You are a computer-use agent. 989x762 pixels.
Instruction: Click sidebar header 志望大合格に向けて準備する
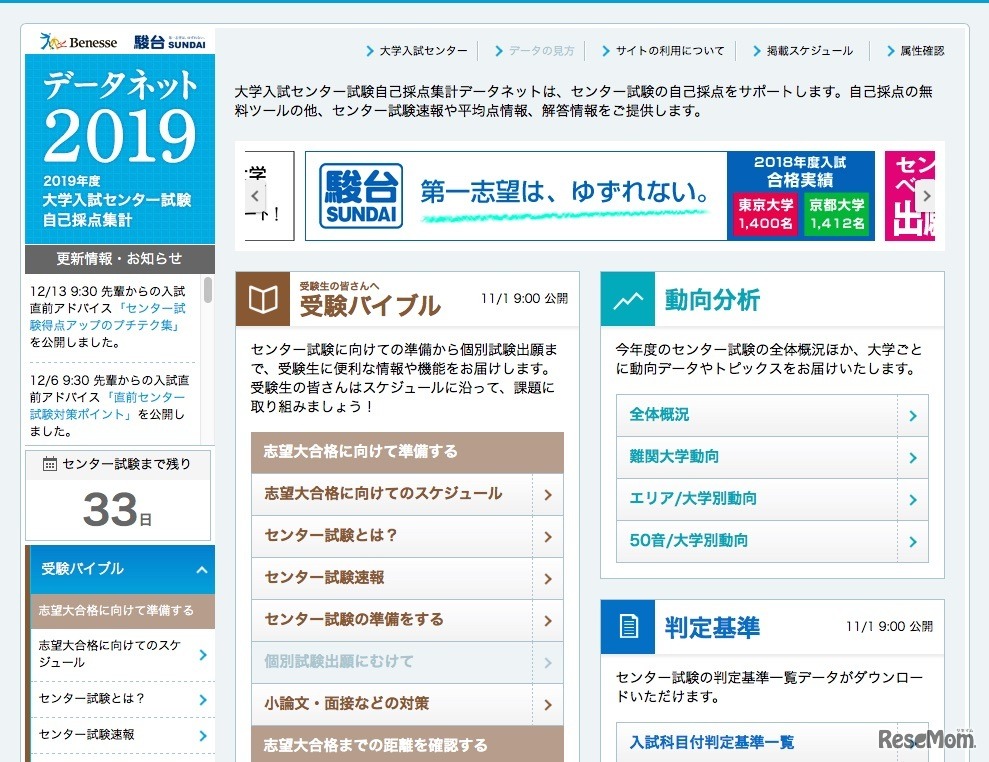click(122, 611)
